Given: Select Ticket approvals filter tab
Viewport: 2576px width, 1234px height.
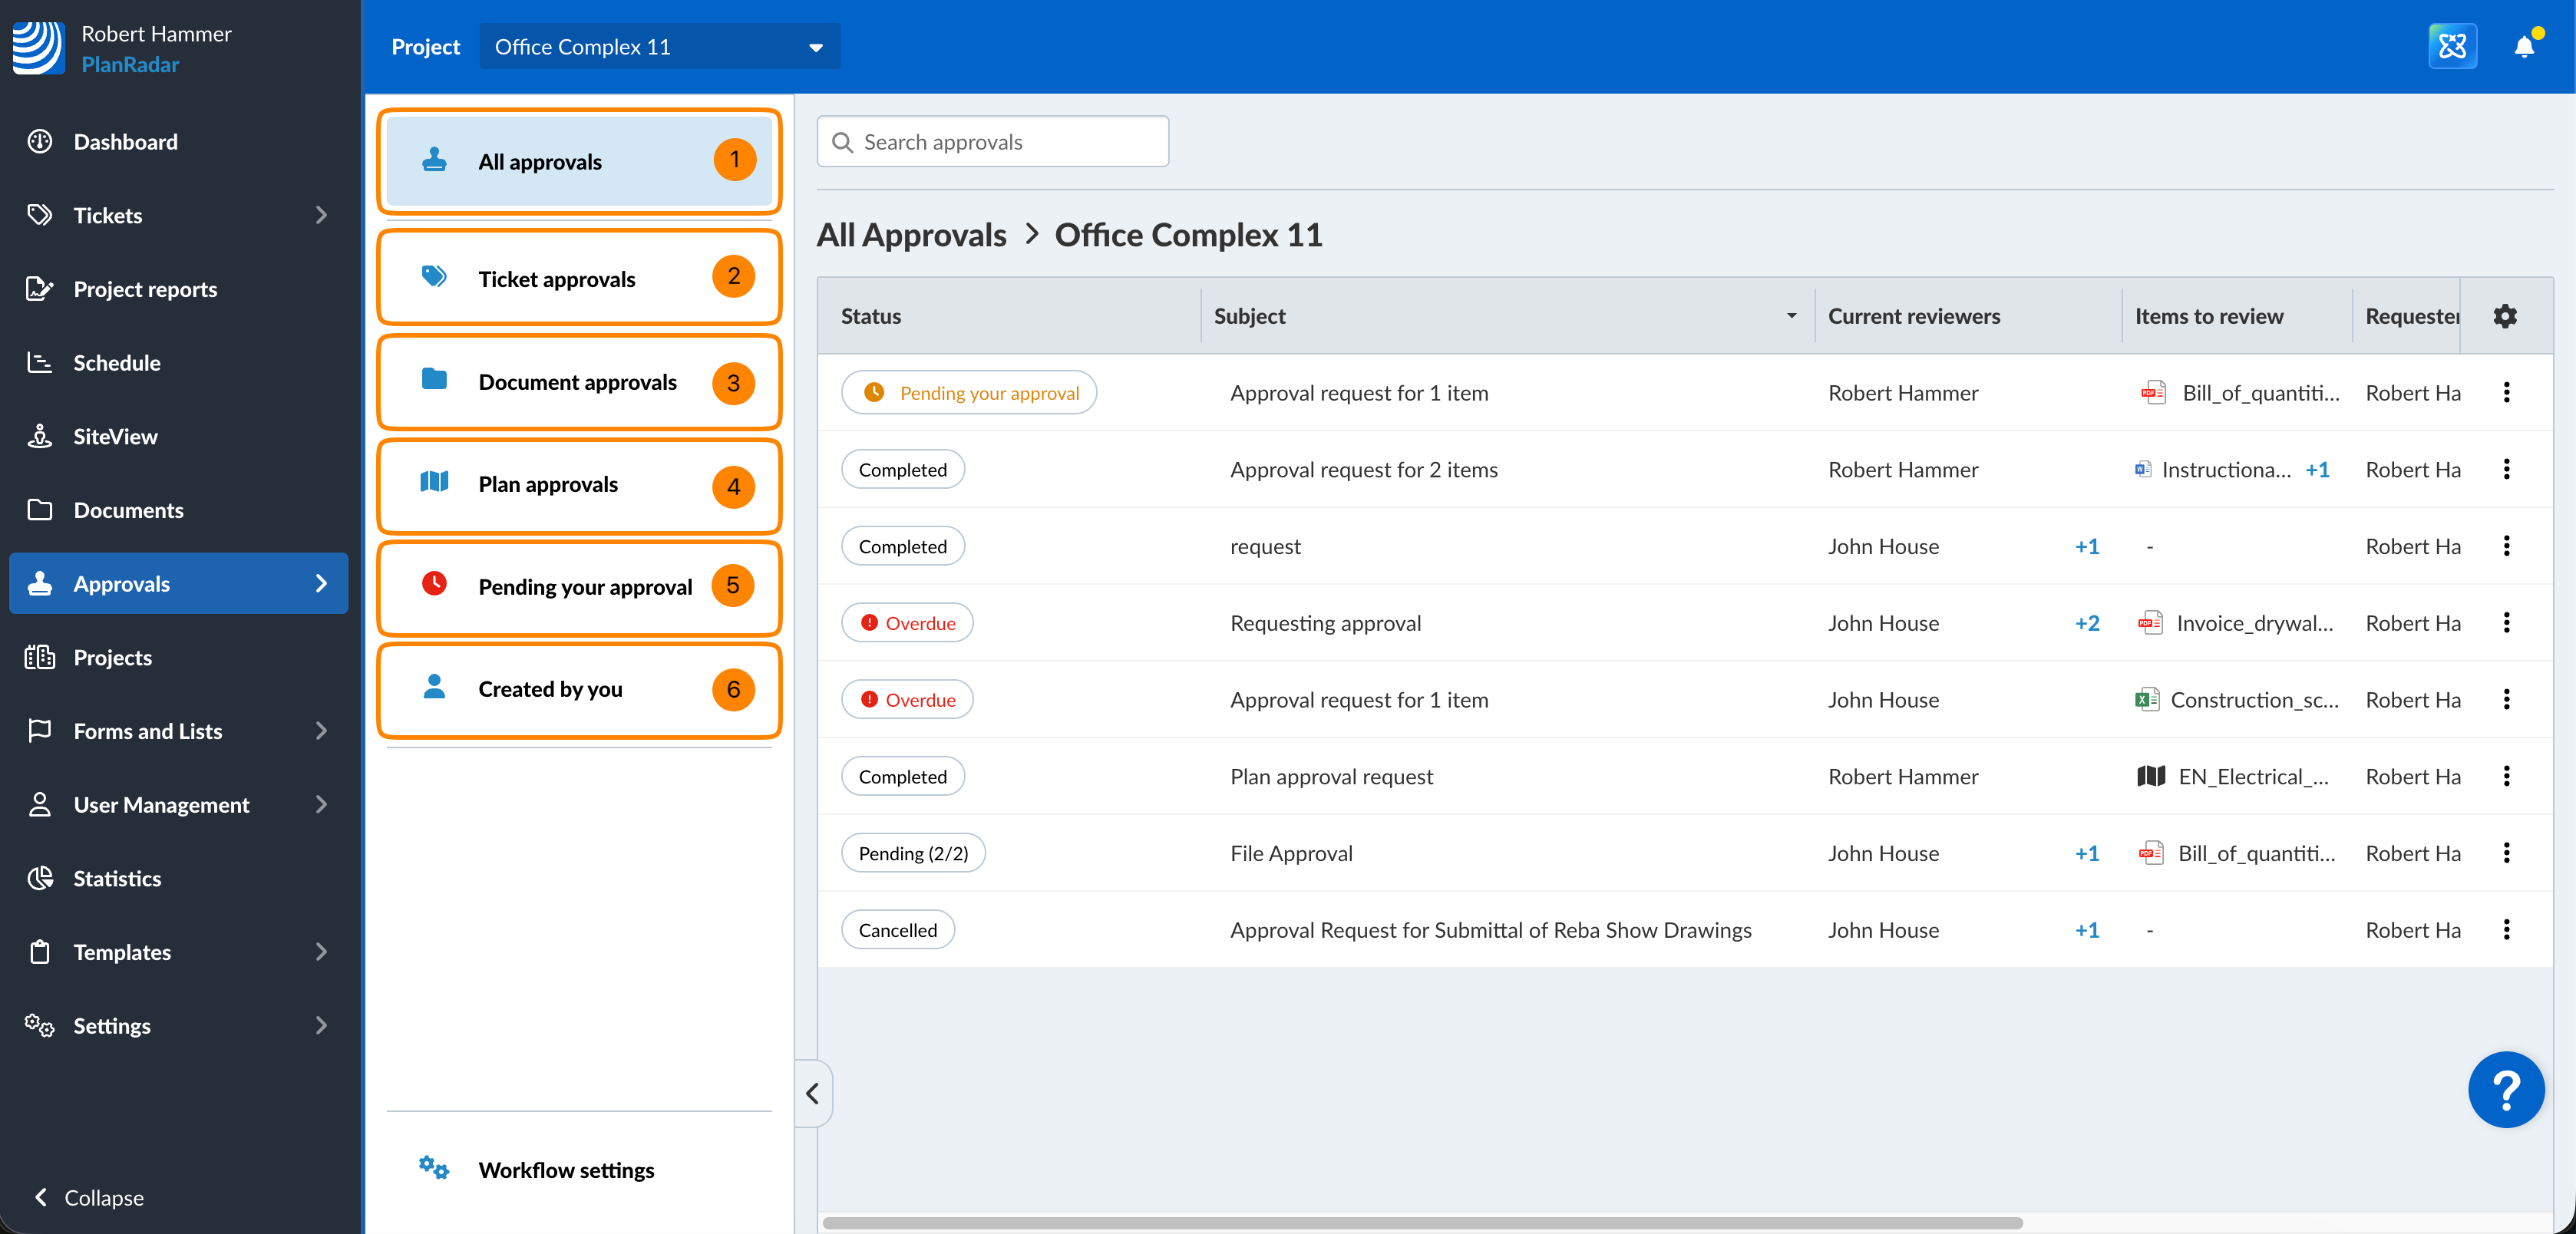Looking at the screenshot, I should pyautogui.click(x=579, y=279).
